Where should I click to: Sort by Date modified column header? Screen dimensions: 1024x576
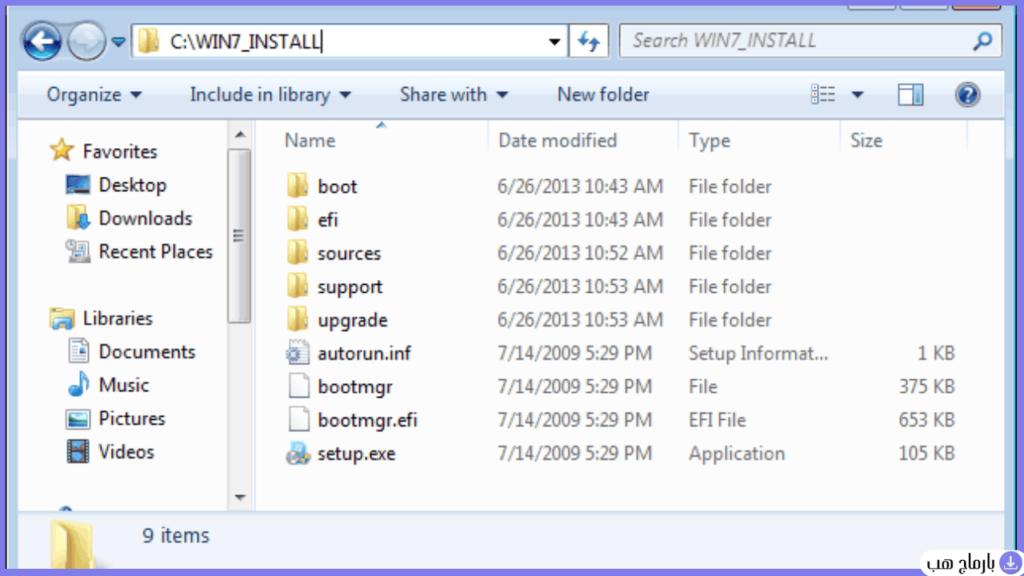pyautogui.click(x=557, y=140)
